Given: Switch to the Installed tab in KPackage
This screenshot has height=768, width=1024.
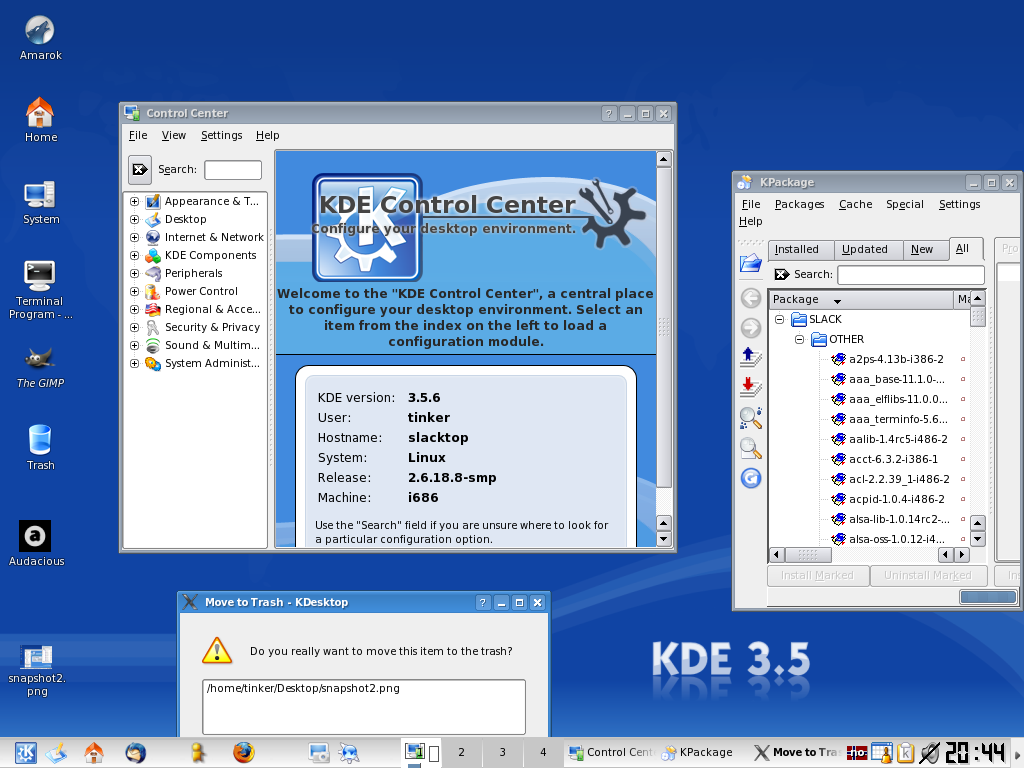Looking at the screenshot, I should tap(801, 249).
